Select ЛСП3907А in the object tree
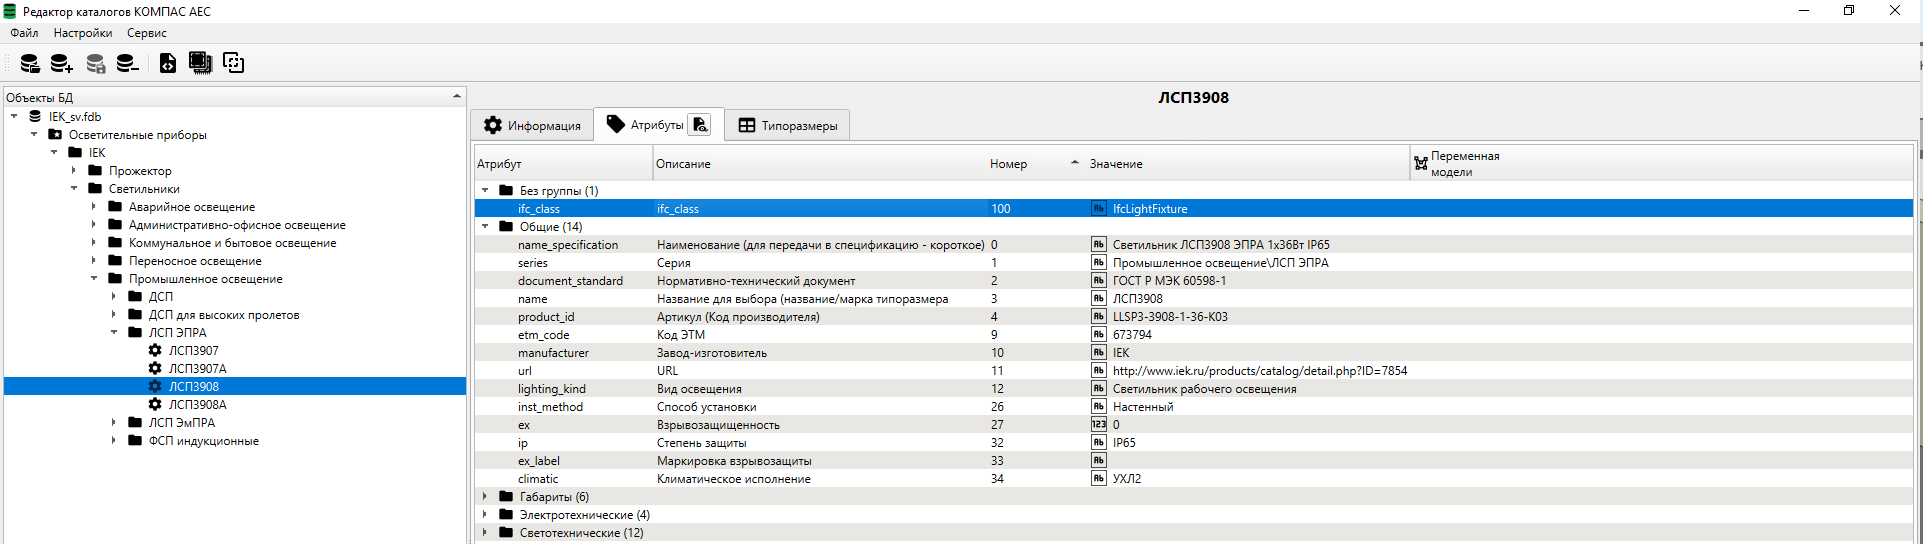This screenshot has height=544, width=1923. 197,369
